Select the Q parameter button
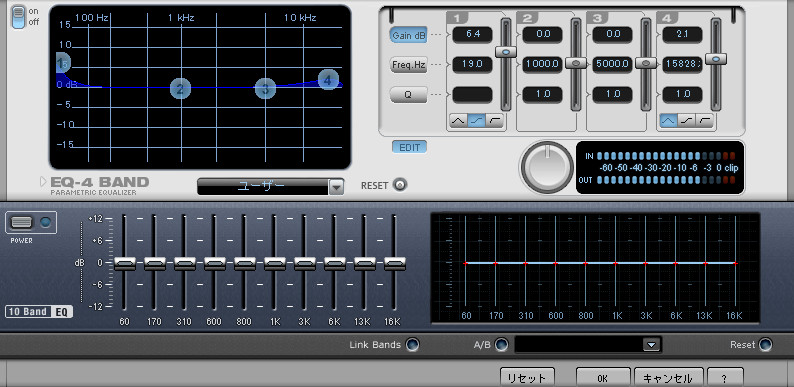Image resolution: width=794 pixels, height=387 pixels. pyautogui.click(x=409, y=94)
